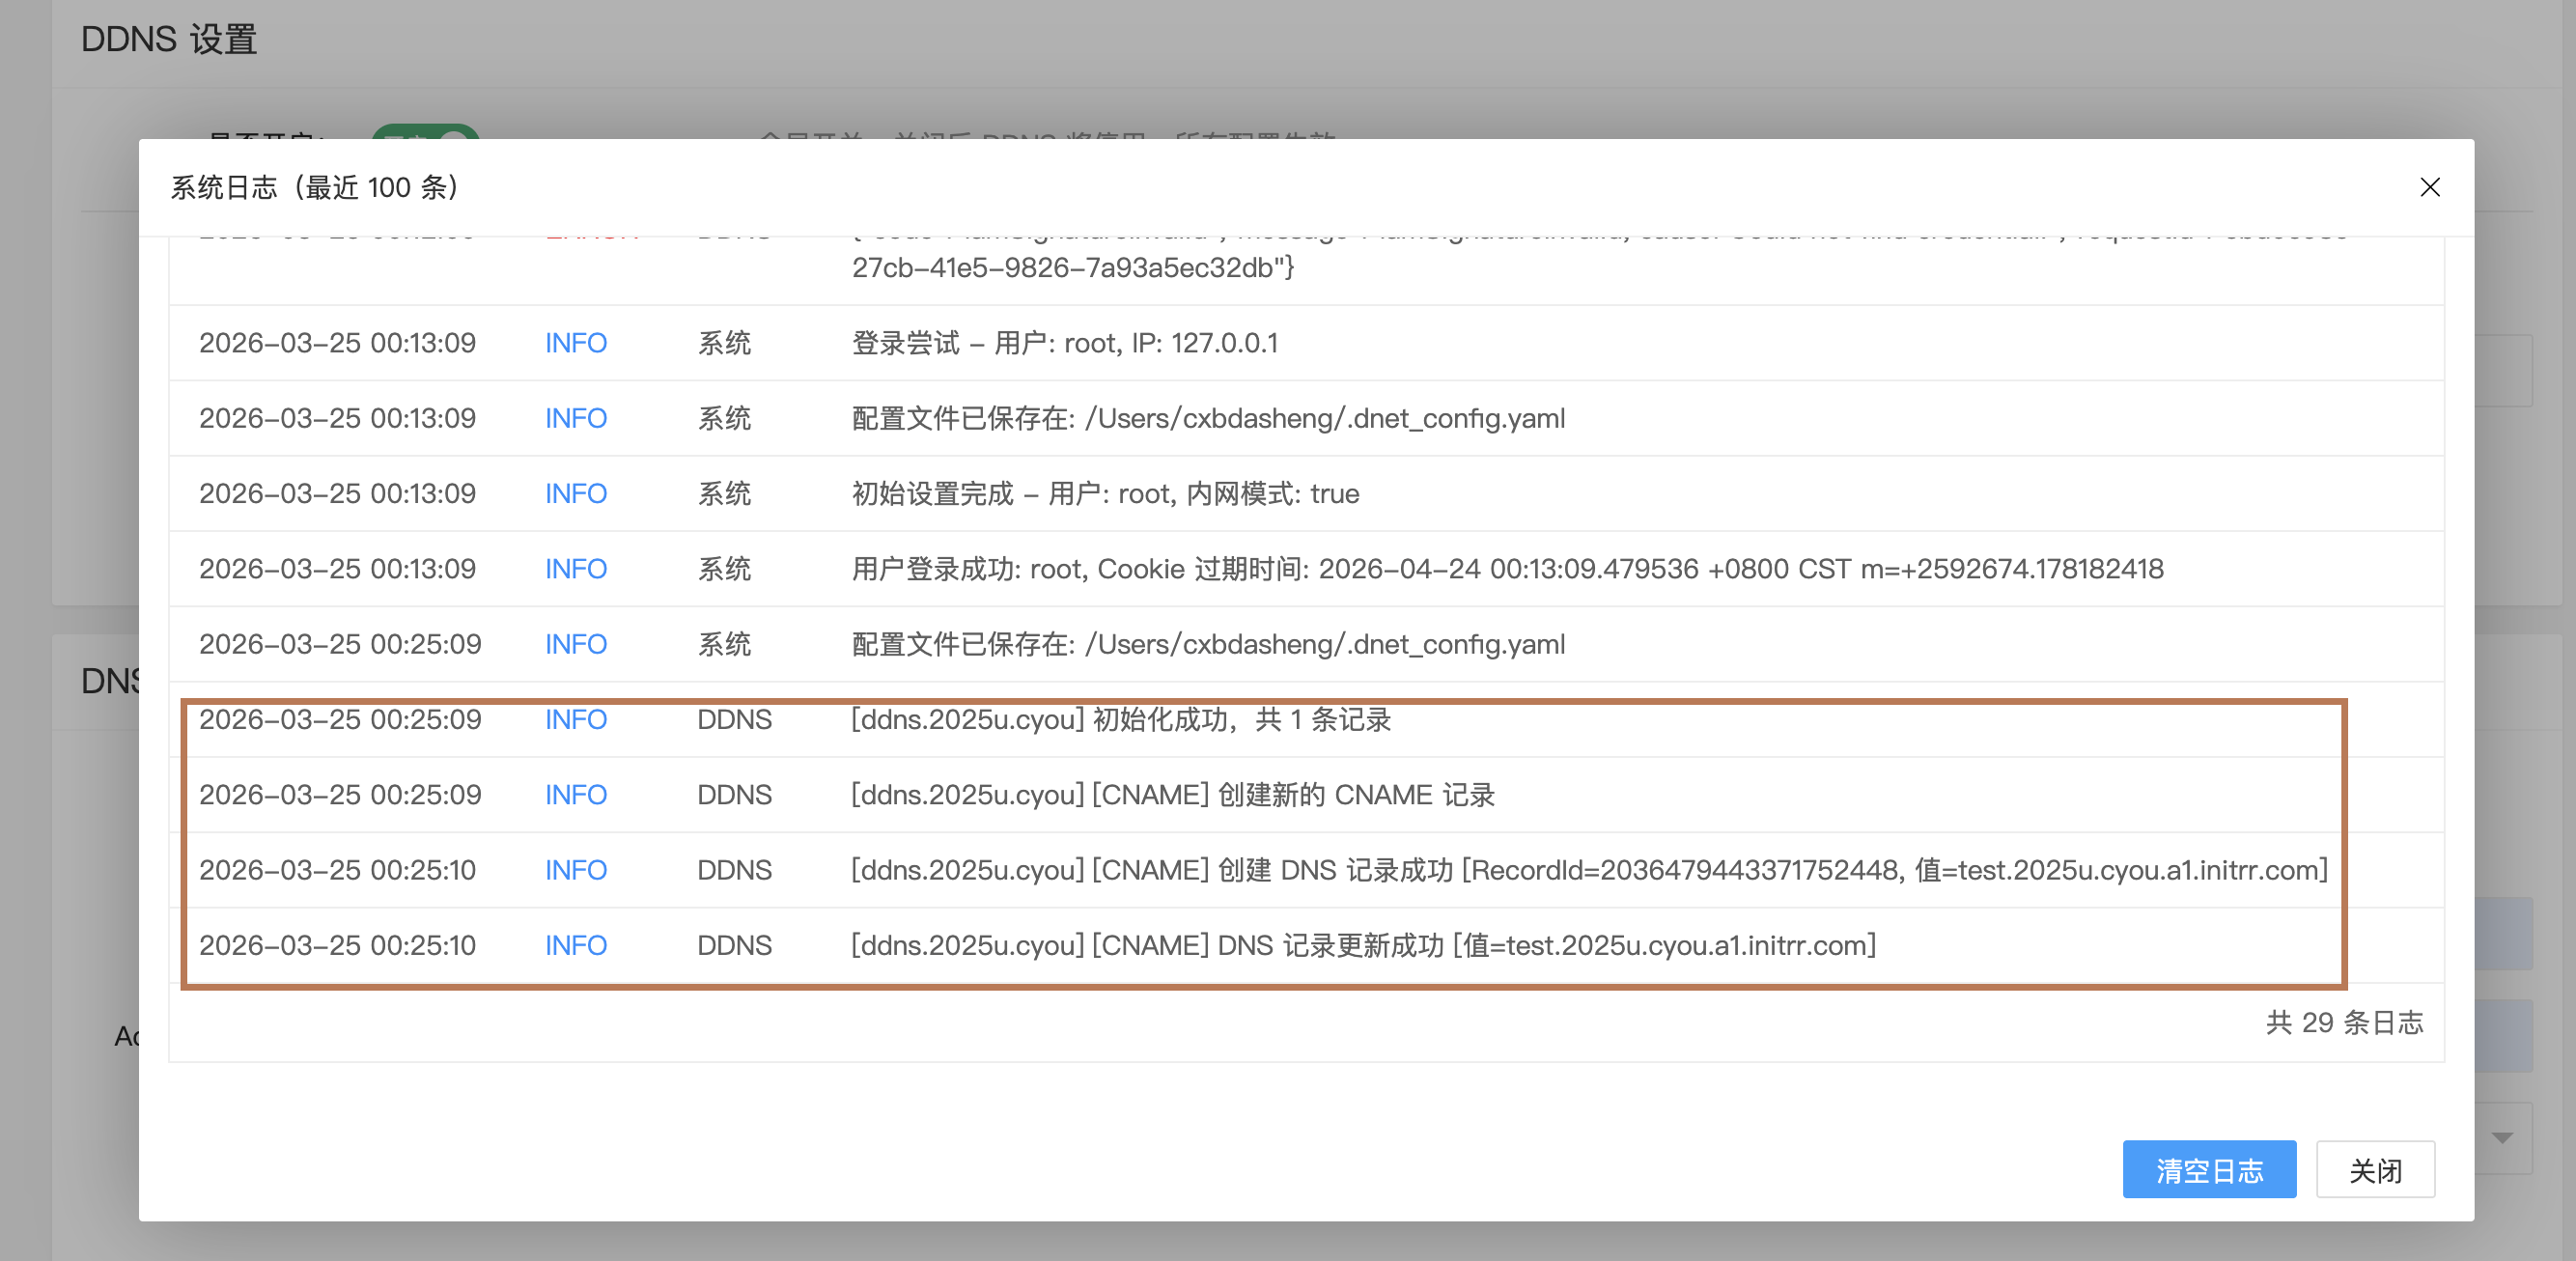2576x1261 pixels.
Task: Select 配置文件已保存在 entry at 00:13:09
Action: 1207,419
